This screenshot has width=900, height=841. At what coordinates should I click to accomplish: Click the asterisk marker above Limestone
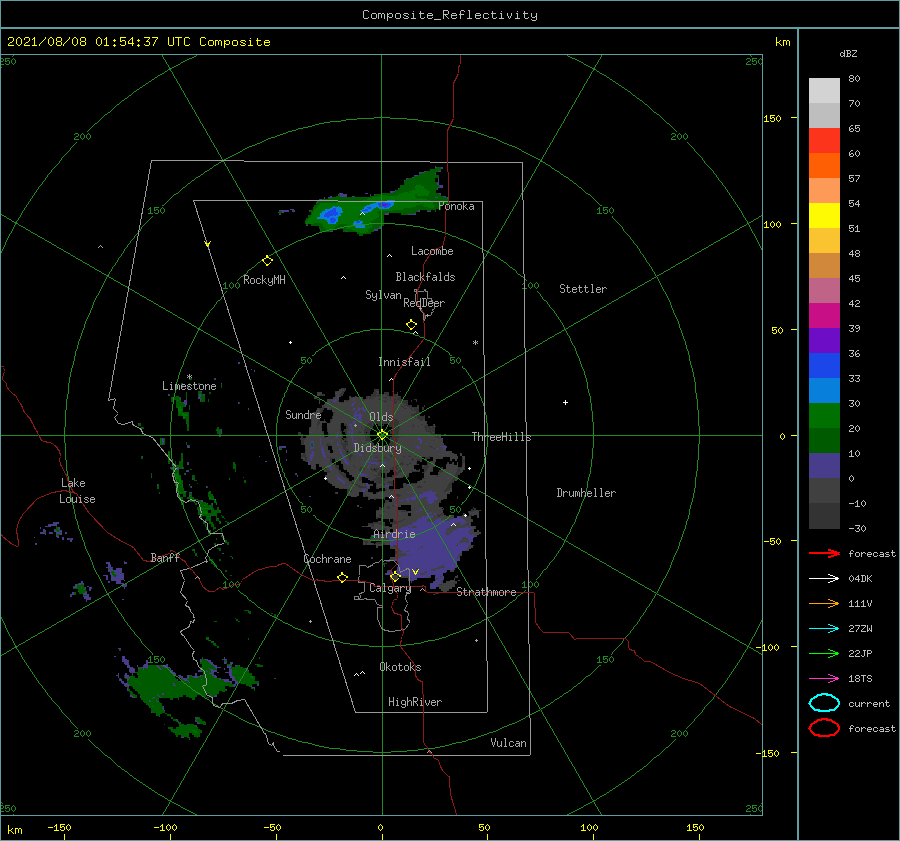point(189,377)
